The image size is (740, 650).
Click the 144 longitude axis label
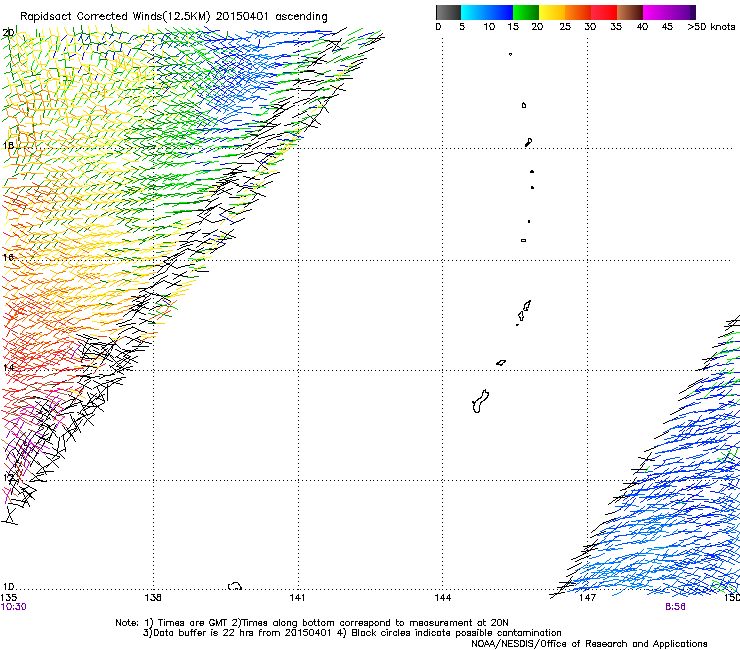(442, 598)
